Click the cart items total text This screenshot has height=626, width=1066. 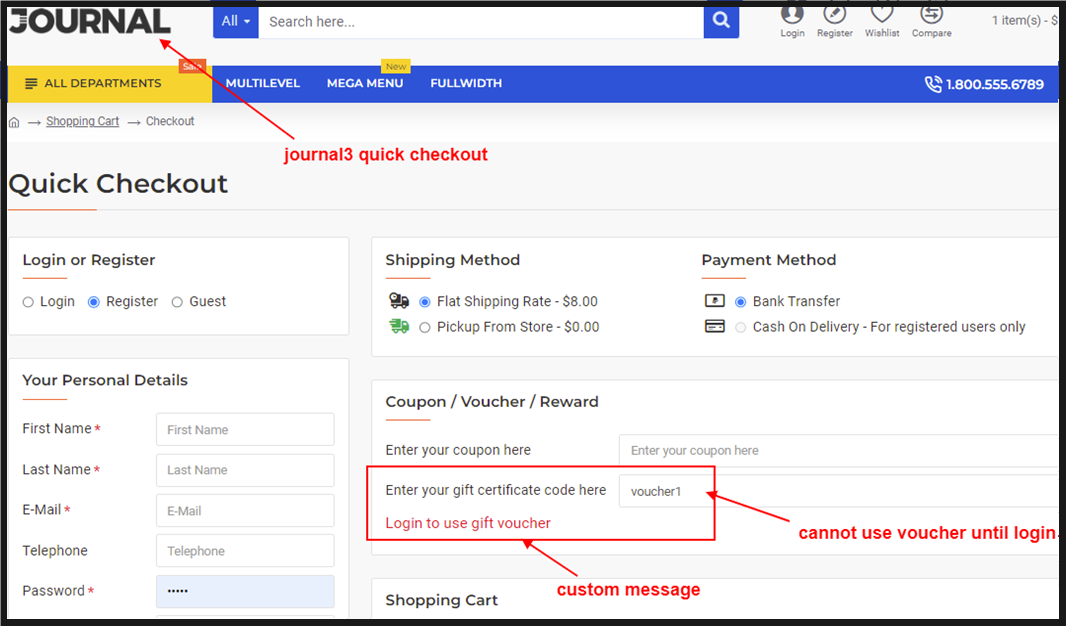1023,21
